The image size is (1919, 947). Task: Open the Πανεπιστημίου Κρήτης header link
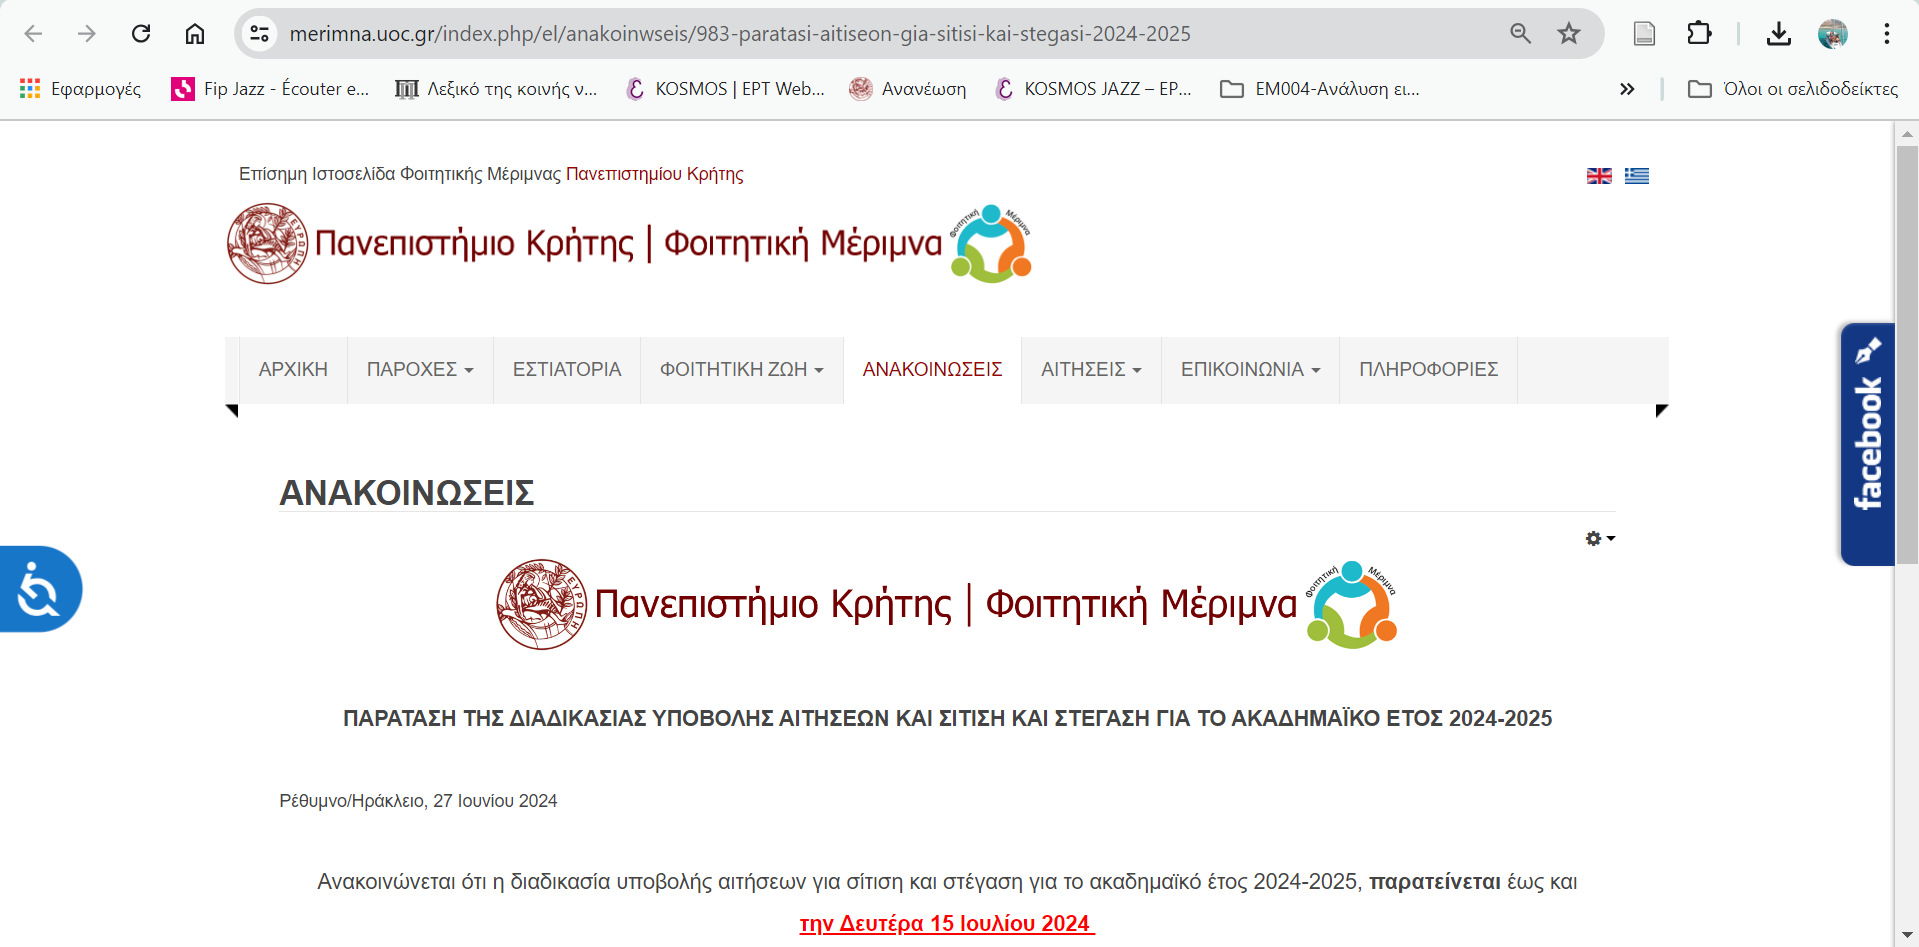click(654, 173)
